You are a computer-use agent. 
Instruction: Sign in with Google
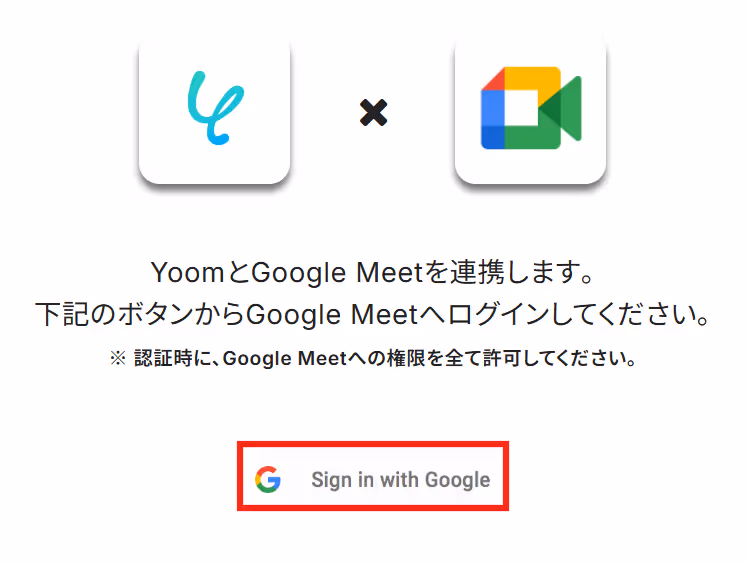point(373,476)
